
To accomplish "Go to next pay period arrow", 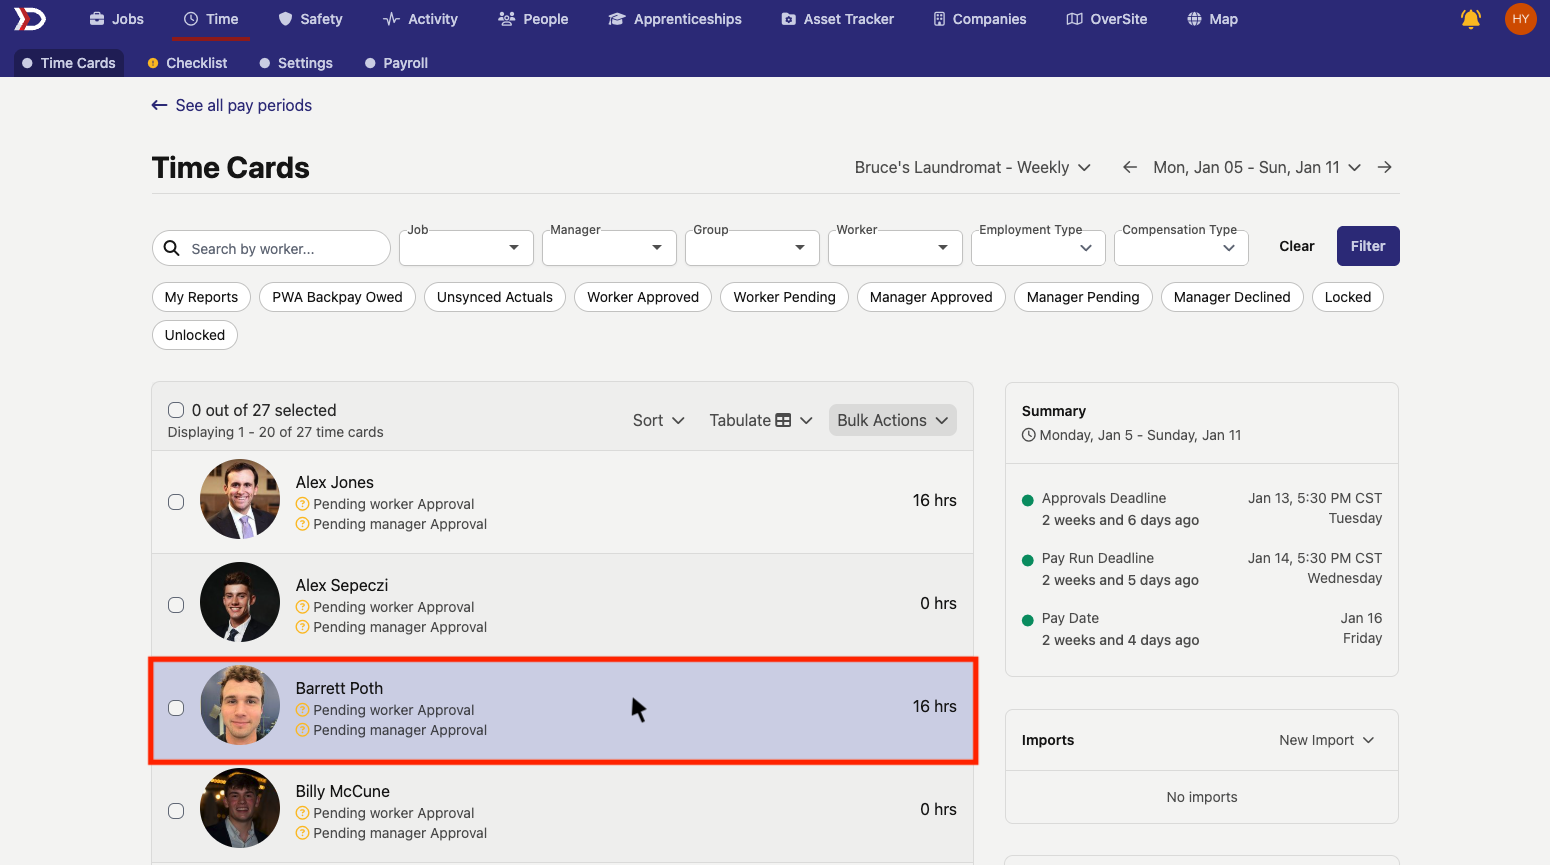I will (1384, 167).
